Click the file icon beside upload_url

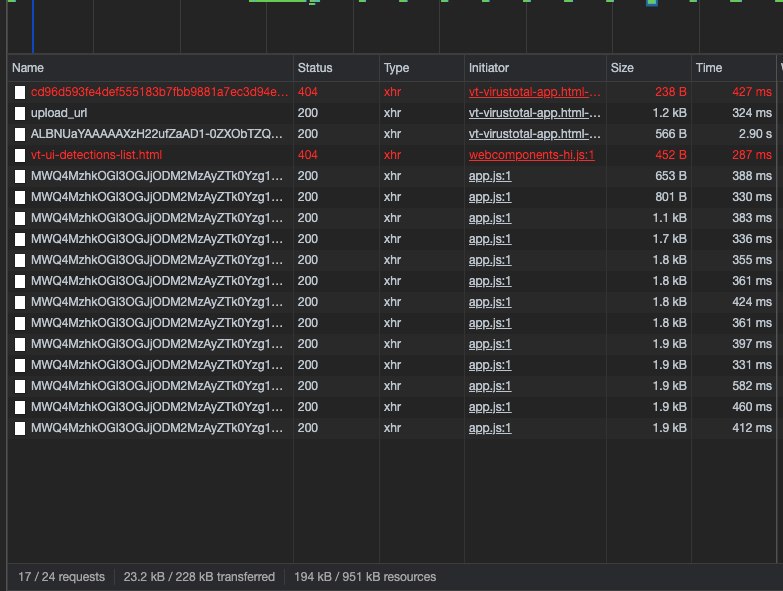click(x=20, y=113)
